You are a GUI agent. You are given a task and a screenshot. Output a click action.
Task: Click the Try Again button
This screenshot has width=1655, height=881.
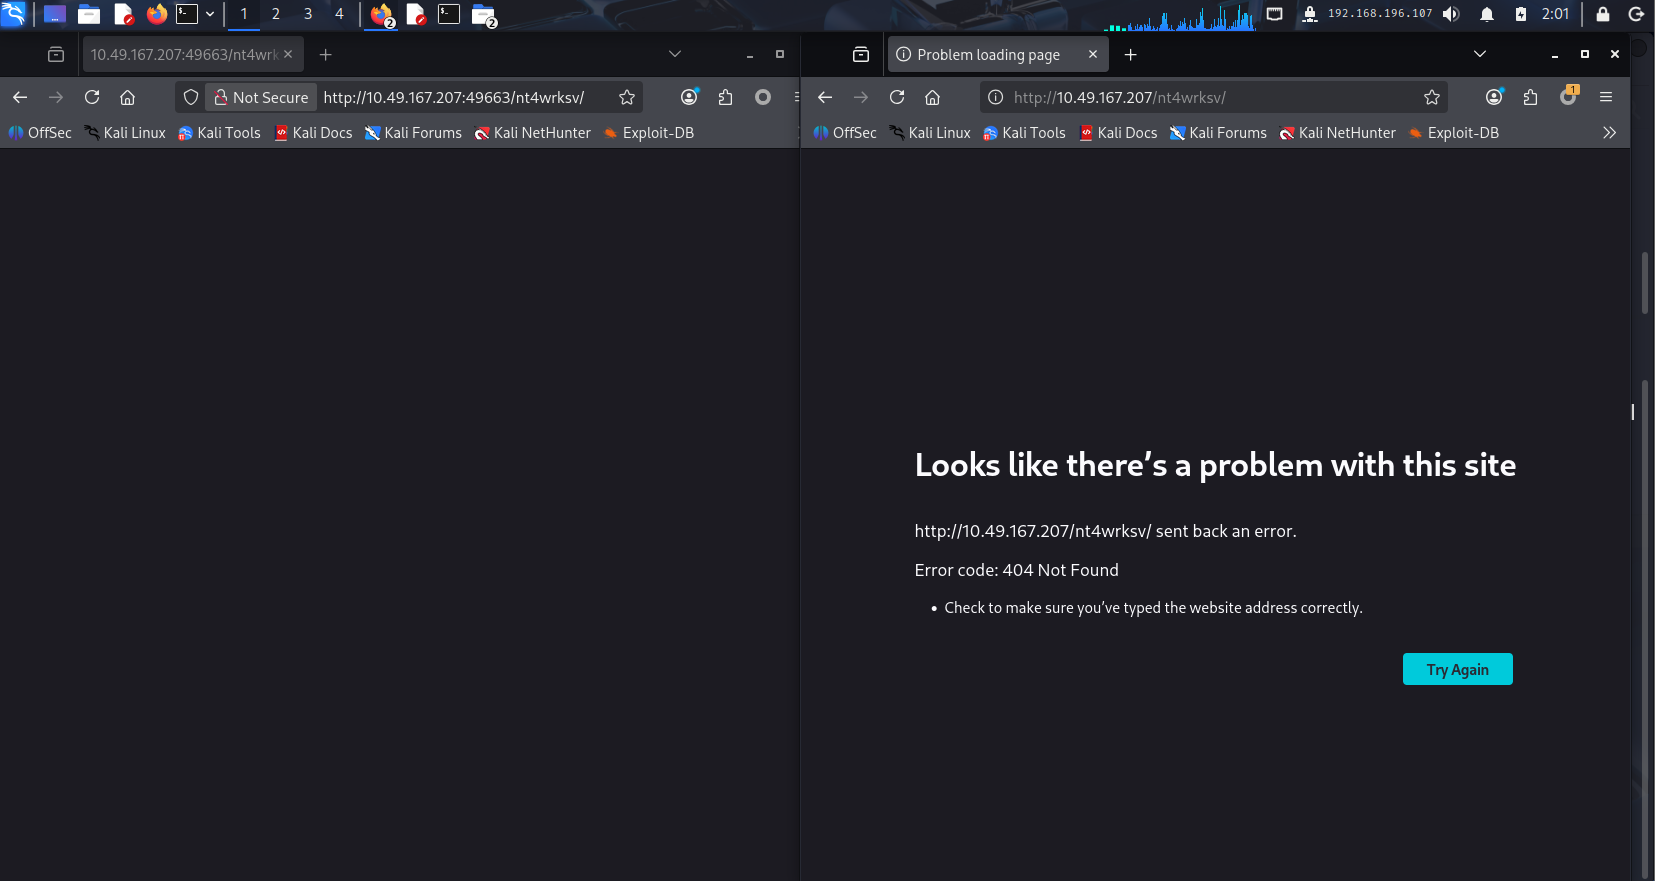pos(1457,669)
